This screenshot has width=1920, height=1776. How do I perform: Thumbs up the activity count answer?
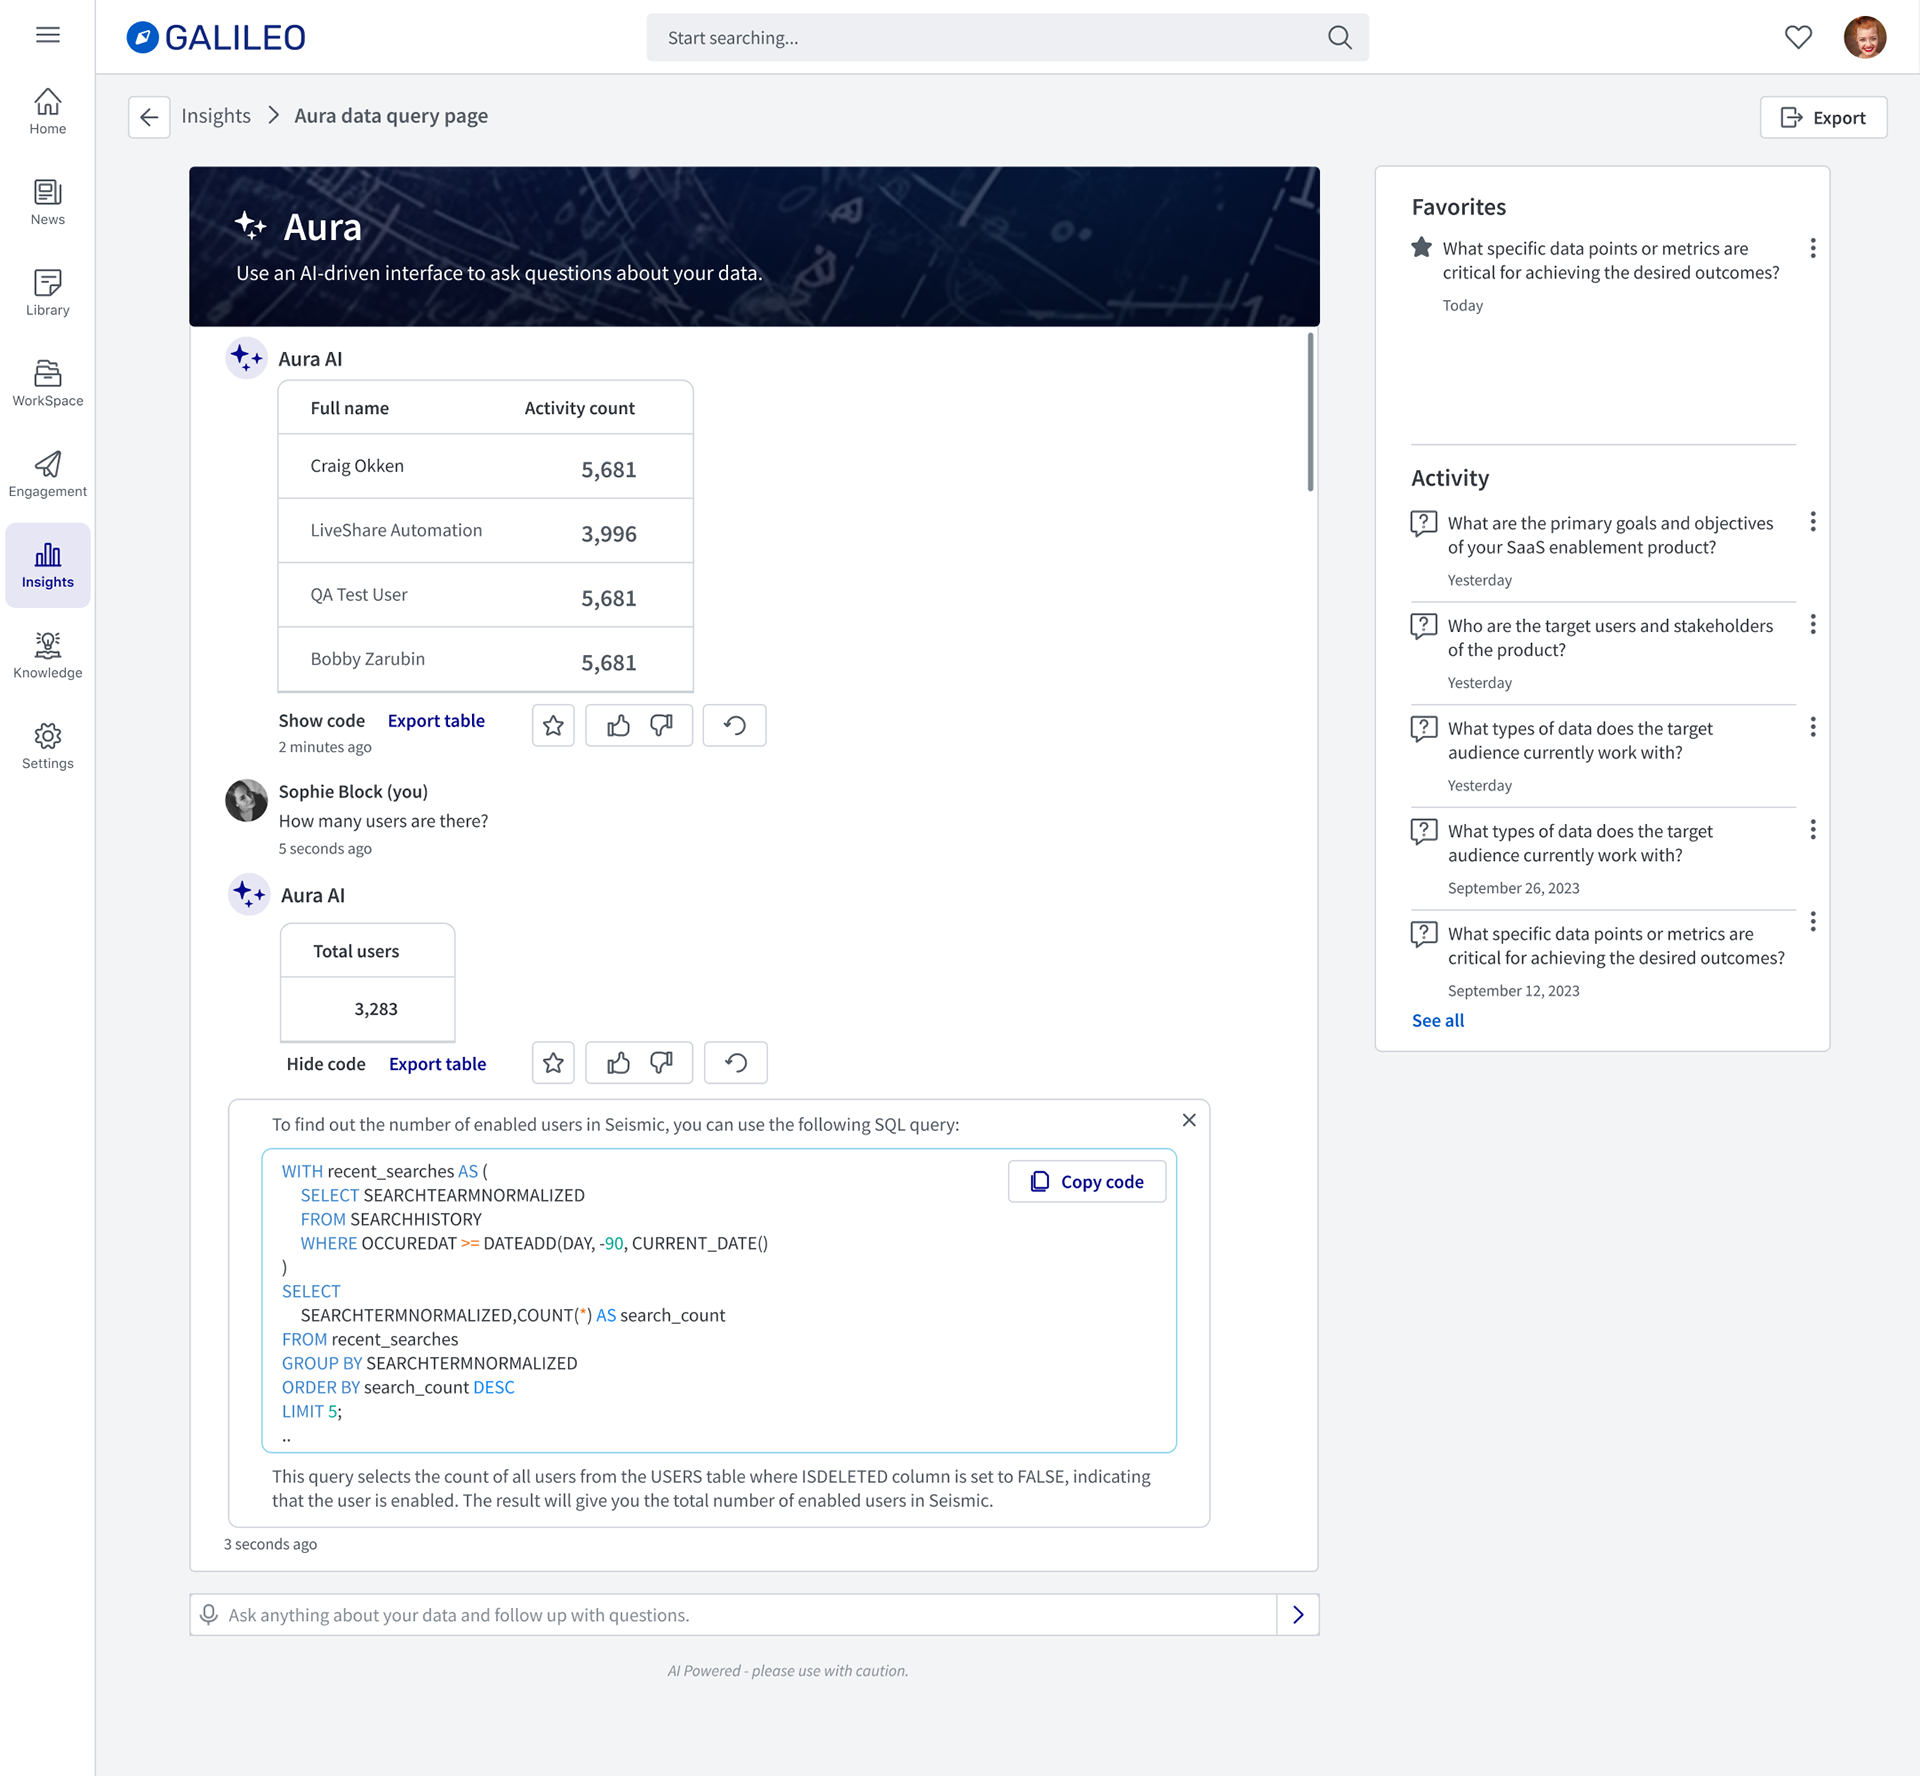(x=618, y=725)
